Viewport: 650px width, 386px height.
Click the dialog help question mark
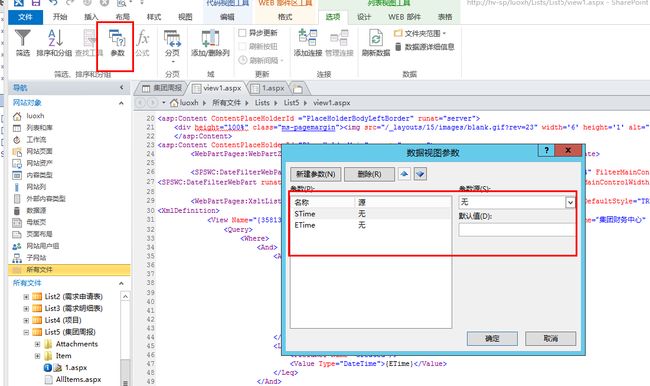tap(546, 150)
